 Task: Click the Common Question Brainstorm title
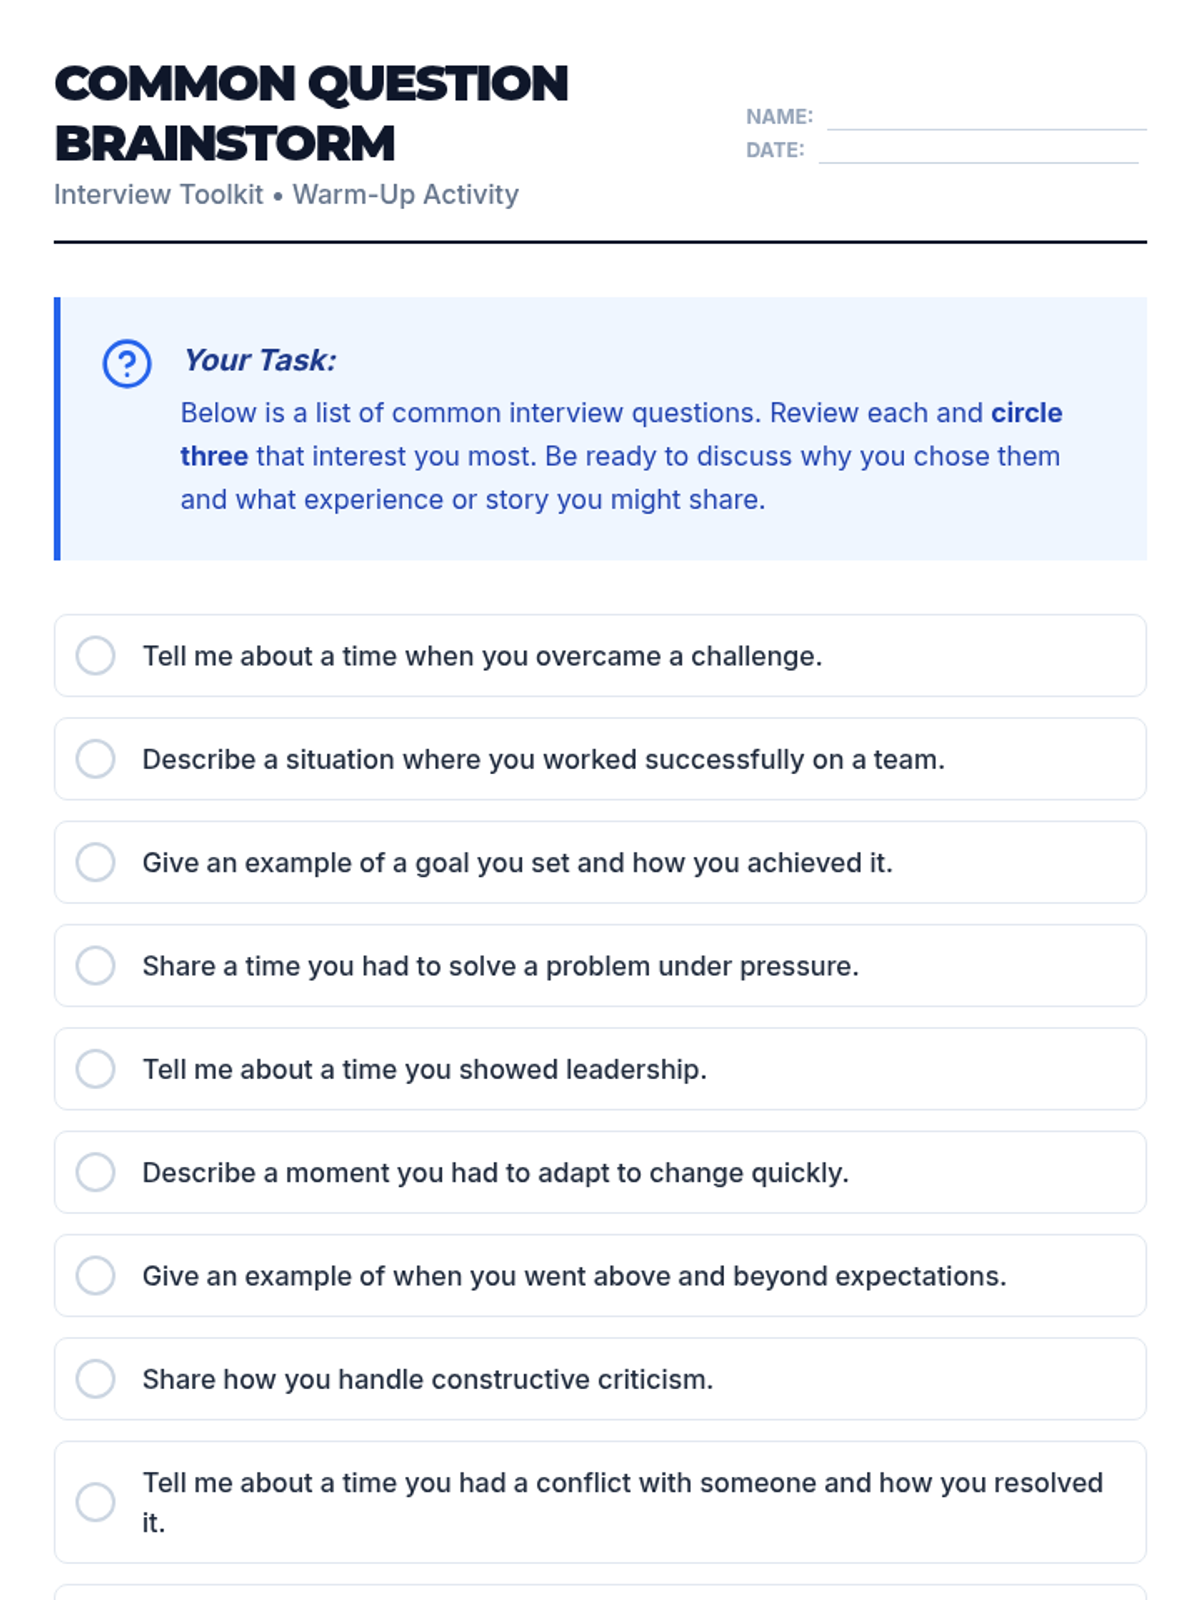(x=311, y=113)
